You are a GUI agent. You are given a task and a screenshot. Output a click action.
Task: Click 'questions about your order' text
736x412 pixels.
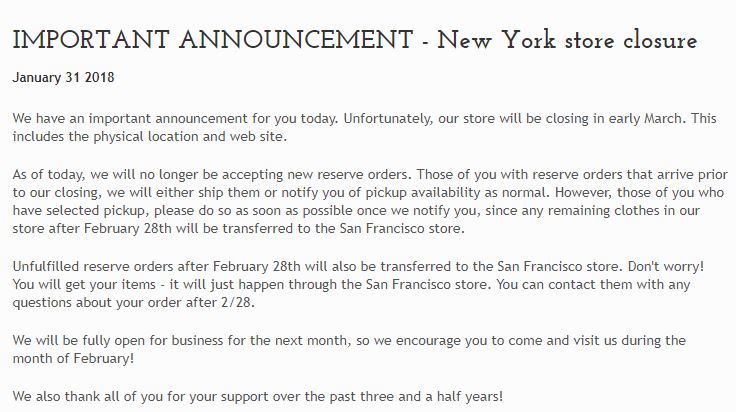coord(100,304)
